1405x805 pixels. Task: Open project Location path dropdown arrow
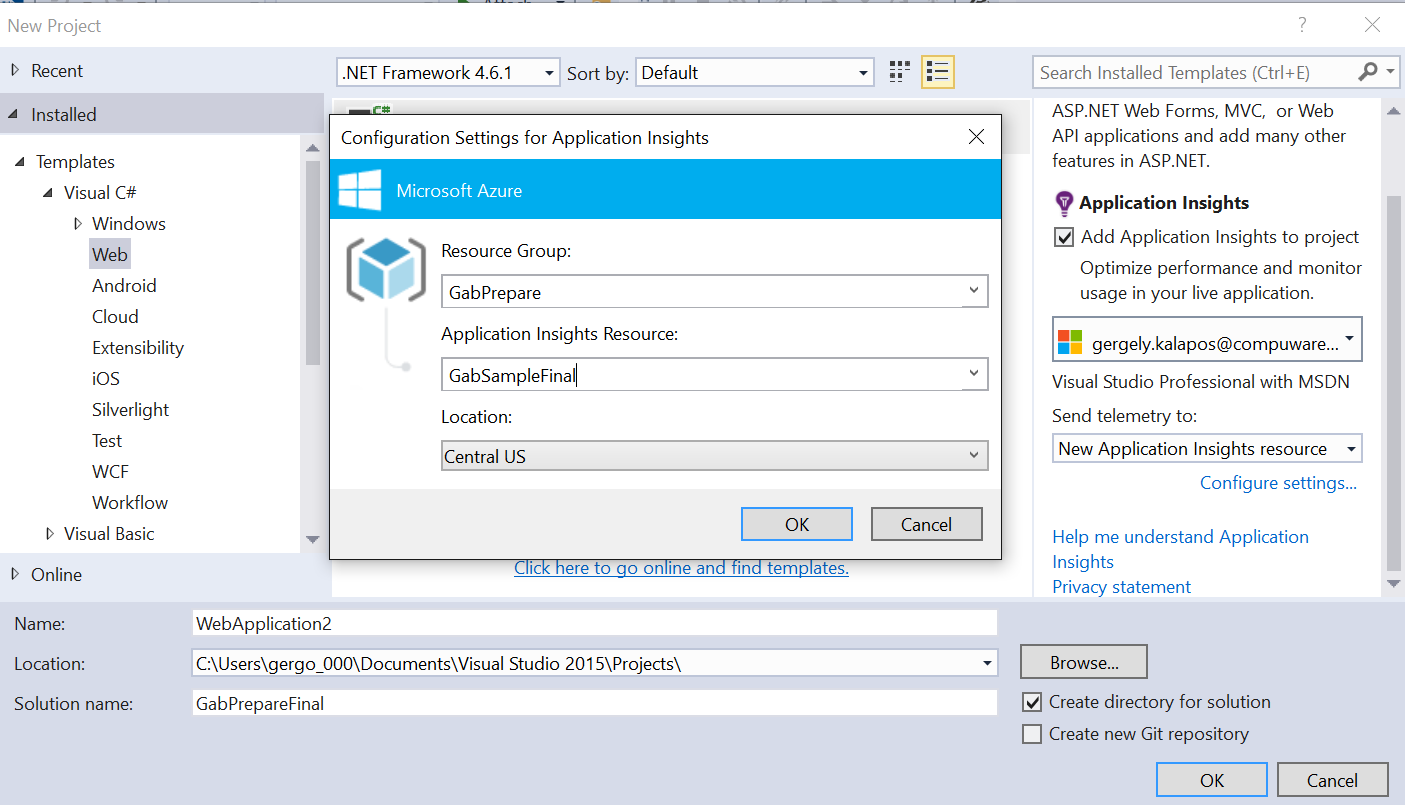987,662
